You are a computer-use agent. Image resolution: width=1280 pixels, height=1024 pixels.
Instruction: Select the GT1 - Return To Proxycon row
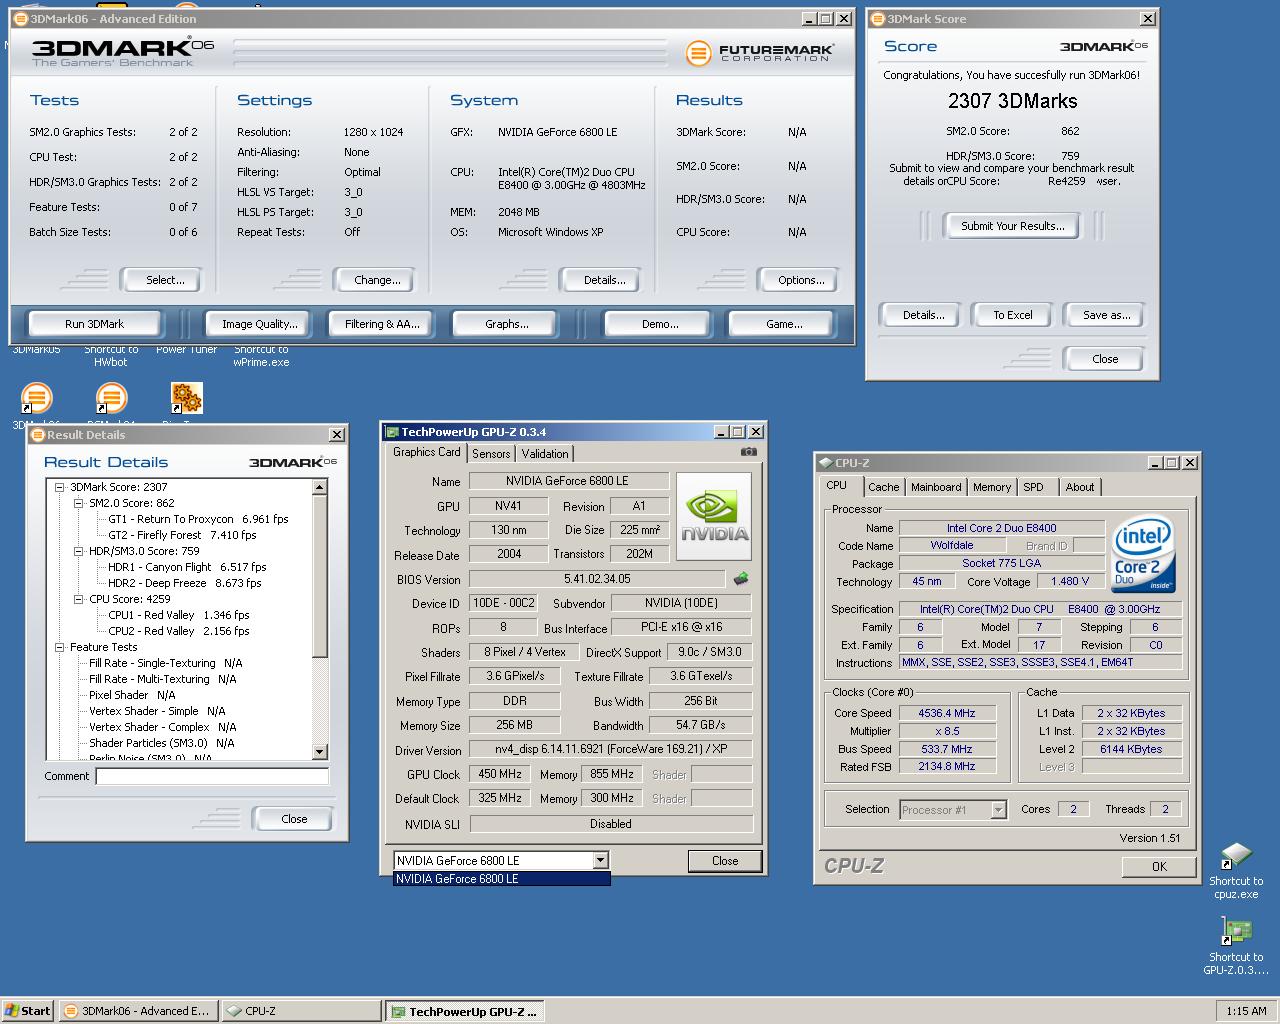point(198,519)
